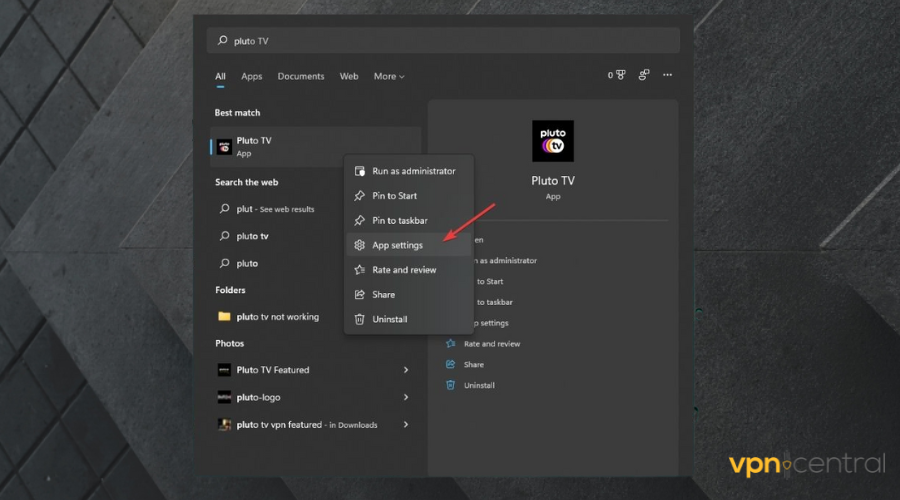Open the three-dots more options icon
This screenshot has height=500, width=900.
[x=667, y=75]
